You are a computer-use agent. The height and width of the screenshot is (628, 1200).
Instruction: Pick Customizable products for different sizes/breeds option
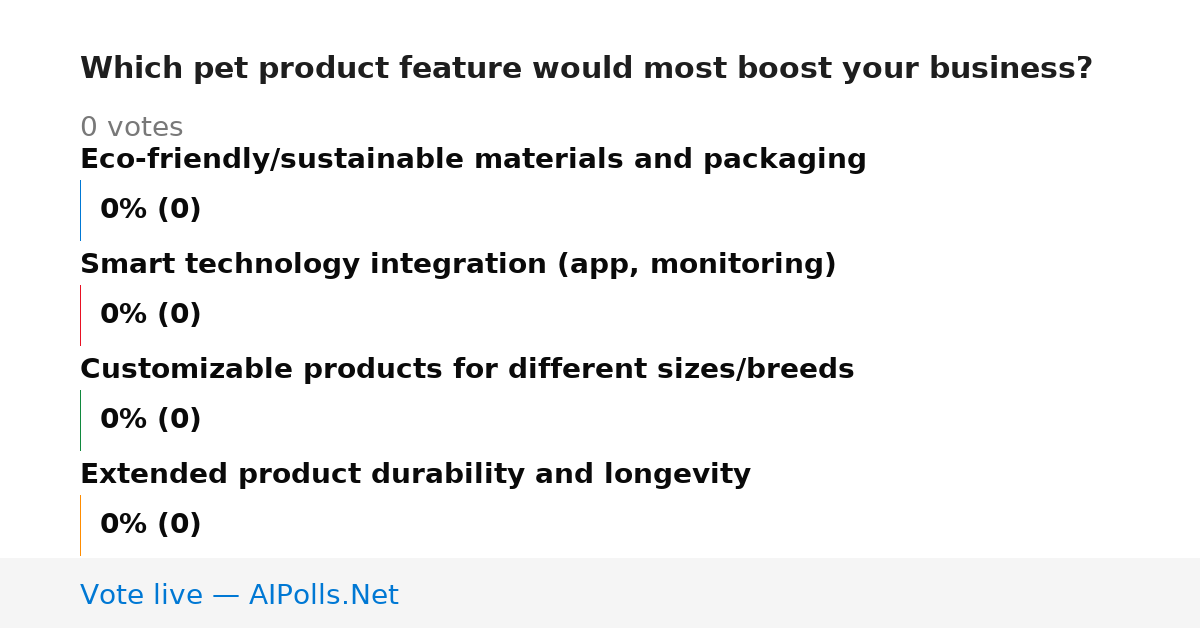click(x=467, y=370)
